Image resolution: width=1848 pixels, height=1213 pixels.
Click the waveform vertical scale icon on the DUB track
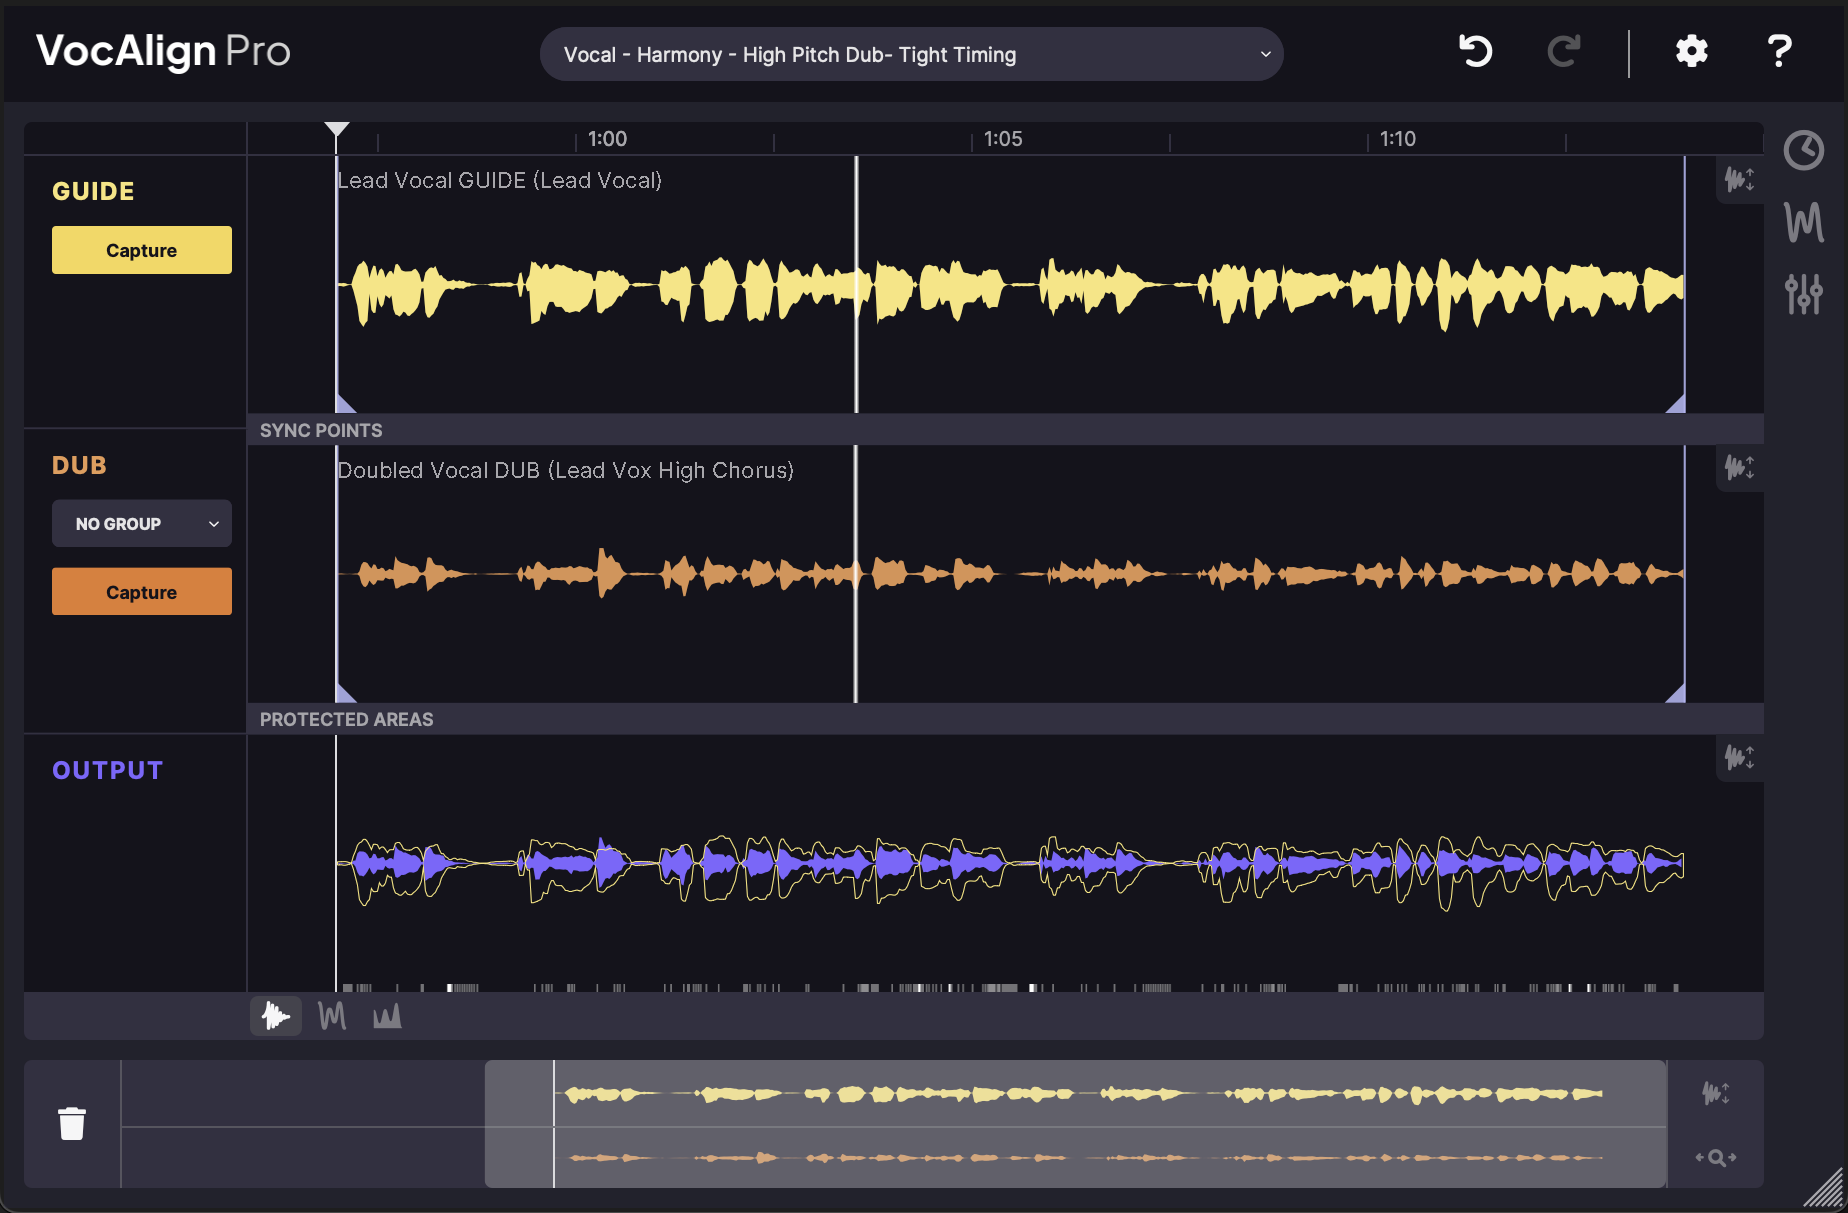(1740, 467)
